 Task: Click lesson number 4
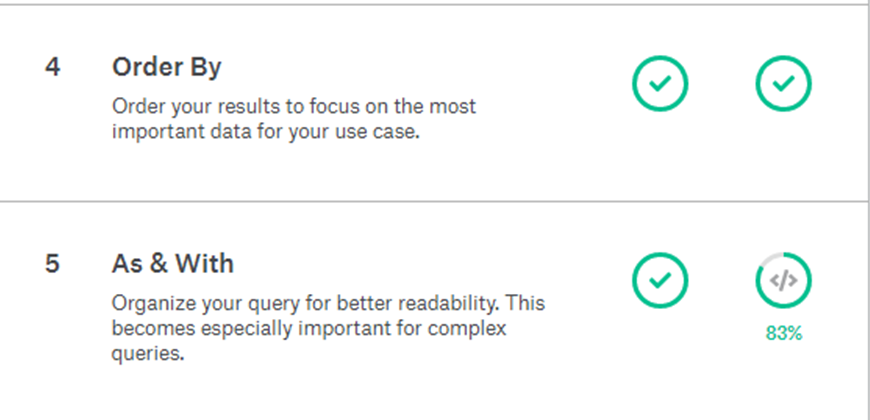pos(51,69)
